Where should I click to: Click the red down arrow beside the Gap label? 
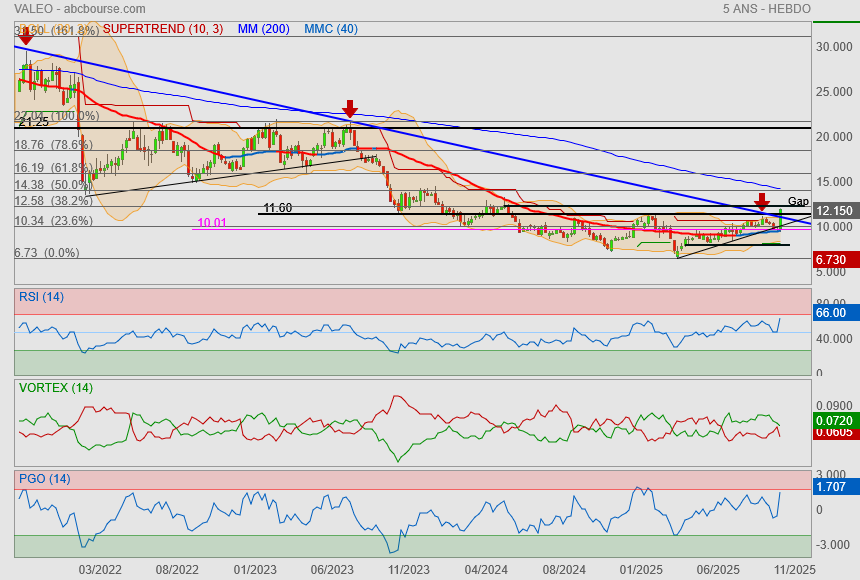click(x=762, y=201)
